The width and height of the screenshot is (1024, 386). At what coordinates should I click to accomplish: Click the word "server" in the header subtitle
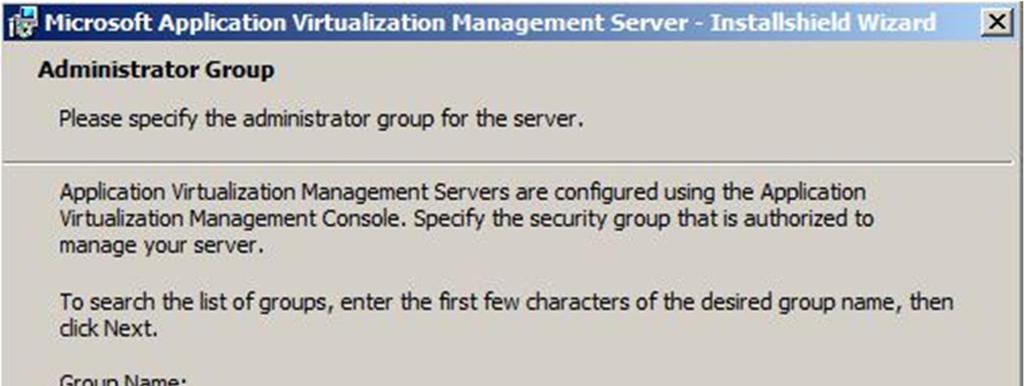(x=548, y=121)
